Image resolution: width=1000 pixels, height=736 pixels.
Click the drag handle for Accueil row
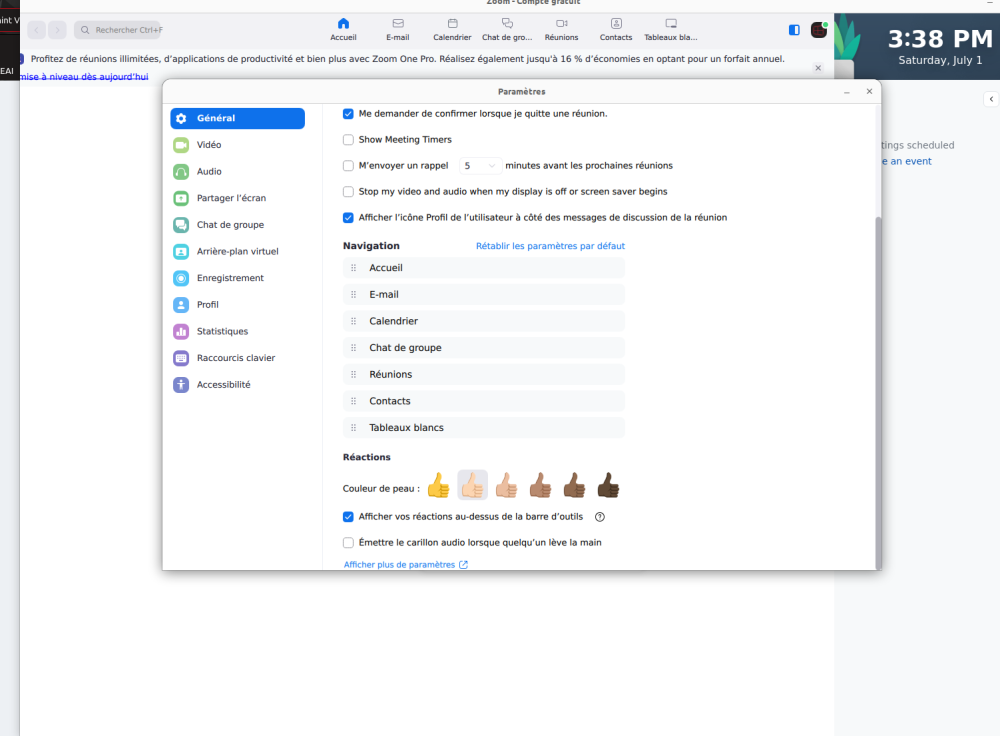(353, 268)
